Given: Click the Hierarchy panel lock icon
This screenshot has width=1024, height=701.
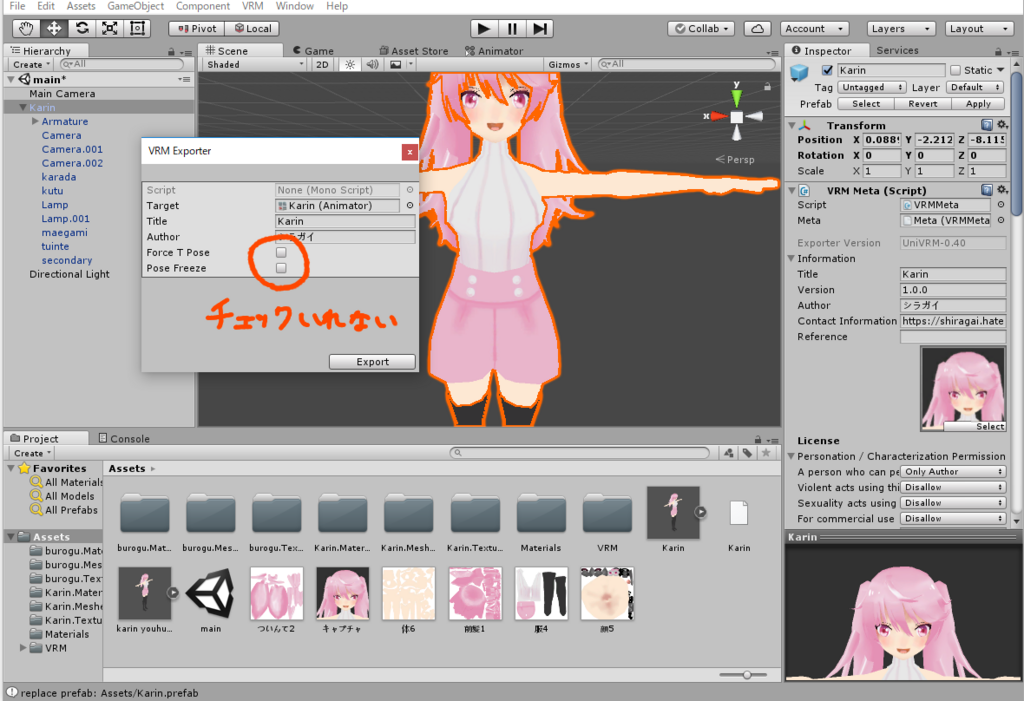Looking at the screenshot, I should (x=171, y=52).
